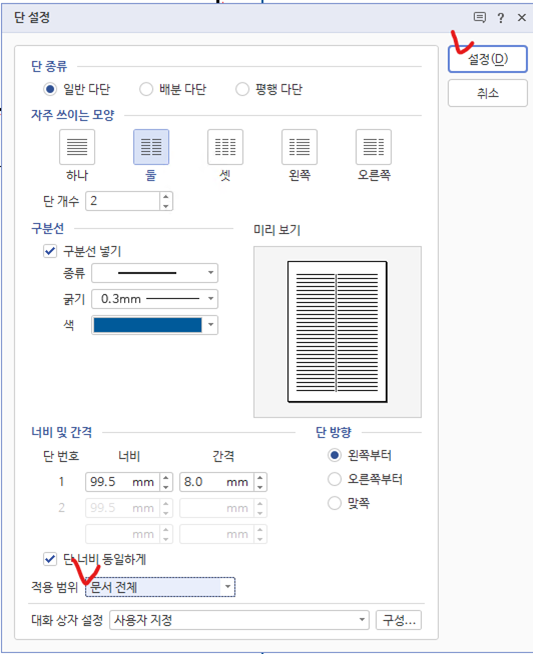Expand the 굵기 0.3mm thickness dropdown
The width and height of the screenshot is (533, 654).
coord(155,299)
